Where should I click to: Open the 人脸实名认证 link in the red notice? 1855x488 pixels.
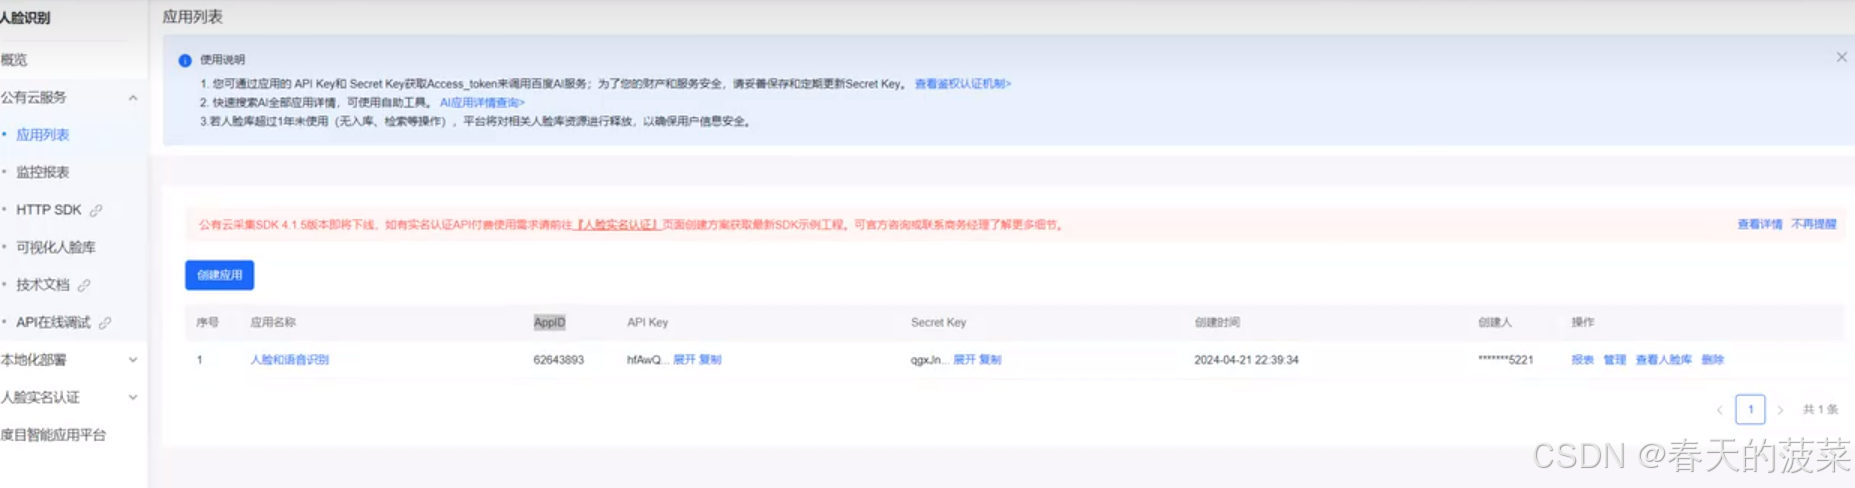pyautogui.click(x=618, y=225)
